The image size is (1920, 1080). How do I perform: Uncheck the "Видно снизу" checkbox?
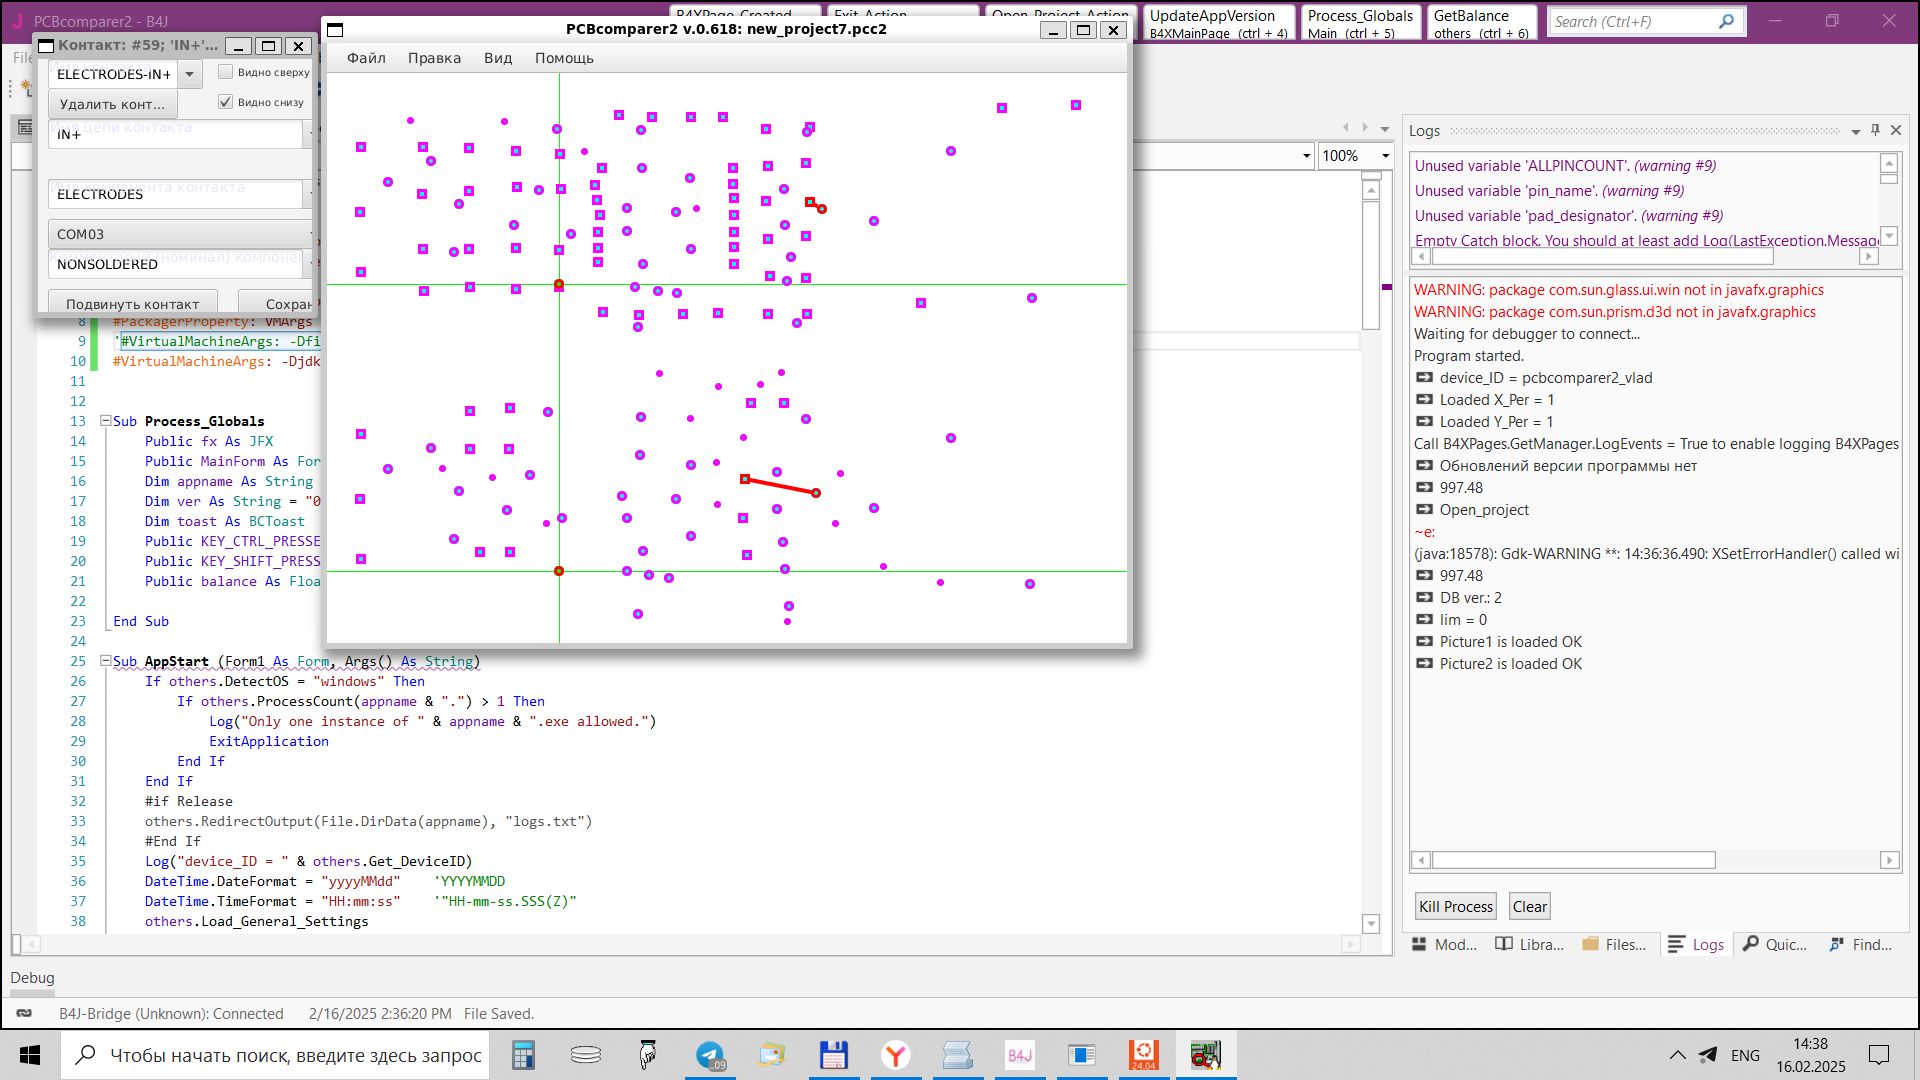tap(226, 102)
